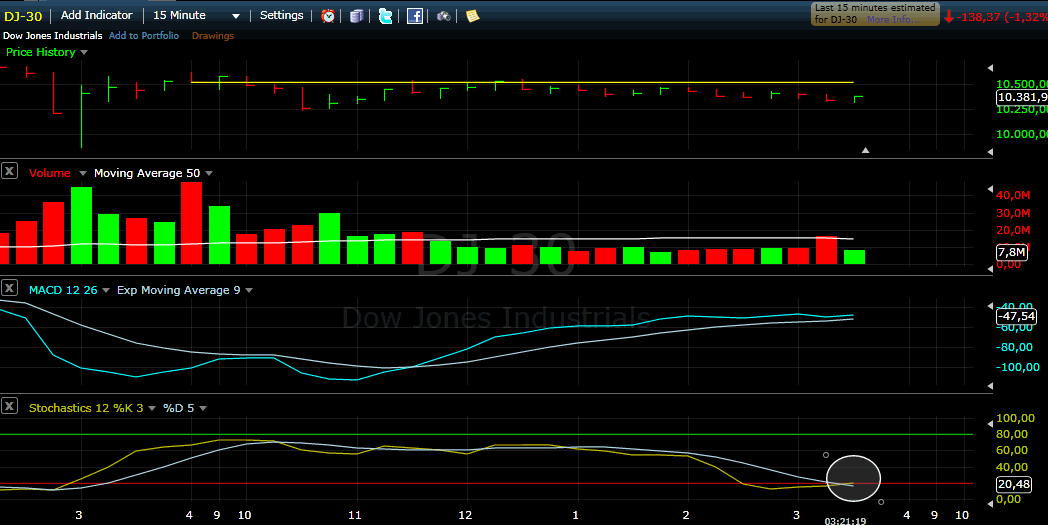Click the binoculars icon
Image resolution: width=1048 pixels, height=525 pixels.
443,16
